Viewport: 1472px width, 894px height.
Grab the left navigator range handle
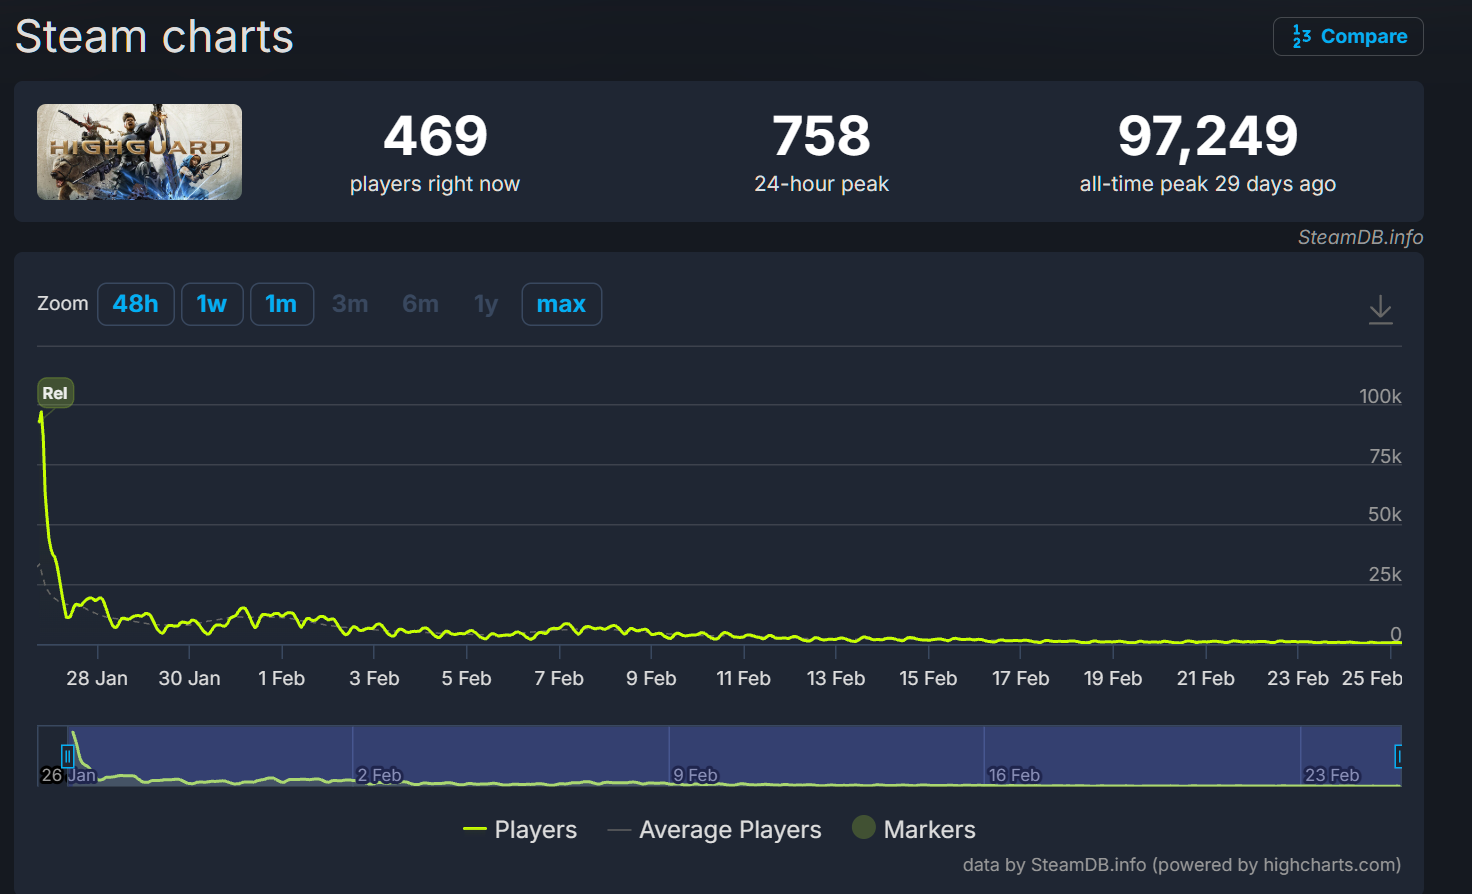click(x=68, y=756)
